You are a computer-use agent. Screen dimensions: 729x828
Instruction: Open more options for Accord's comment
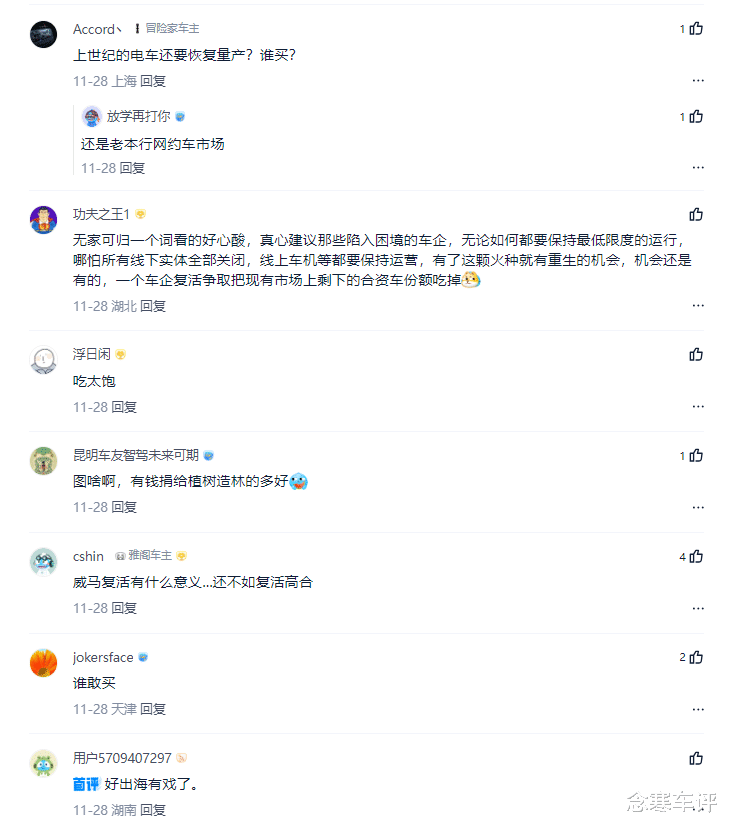pyautogui.click(x=698, y=81)
